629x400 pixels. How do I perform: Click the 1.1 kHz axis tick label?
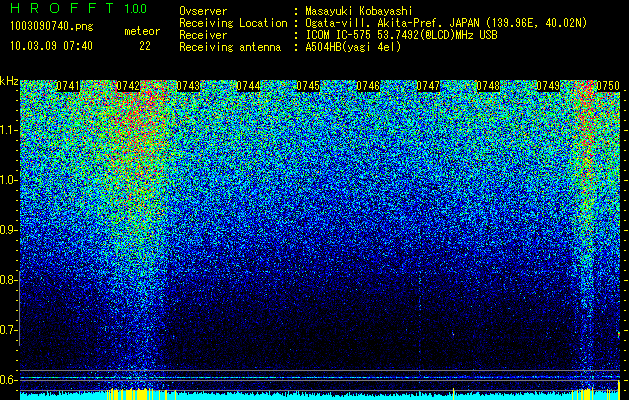[8, 130]
